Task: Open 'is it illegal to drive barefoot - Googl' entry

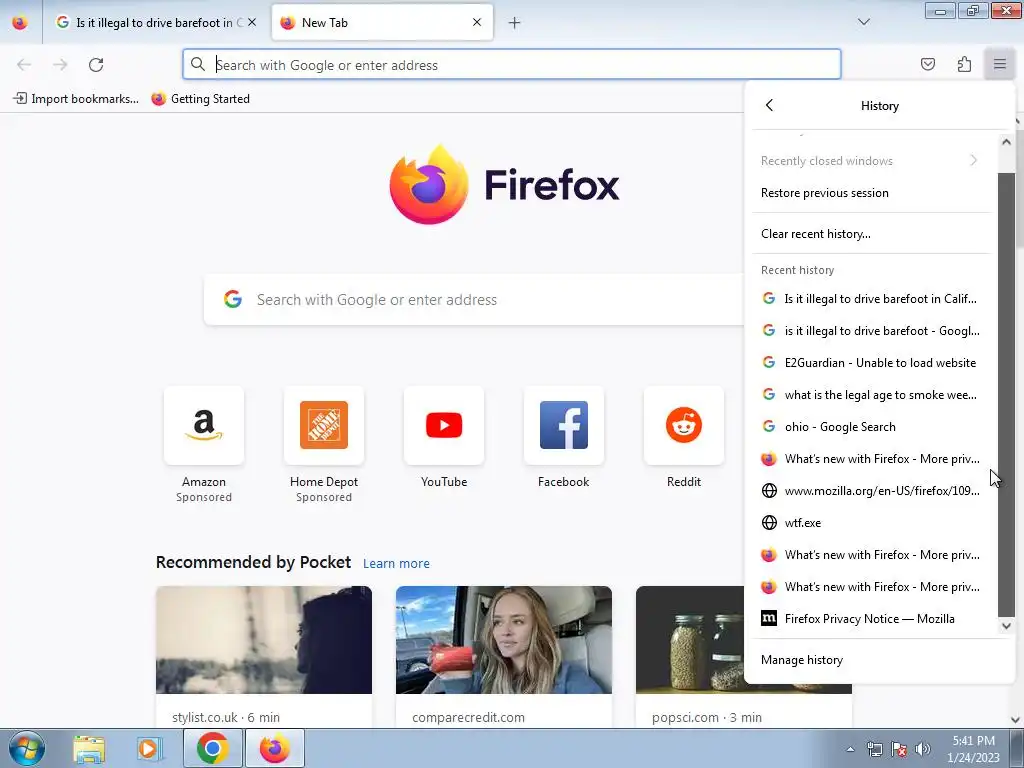Action: tap(871, 330)
